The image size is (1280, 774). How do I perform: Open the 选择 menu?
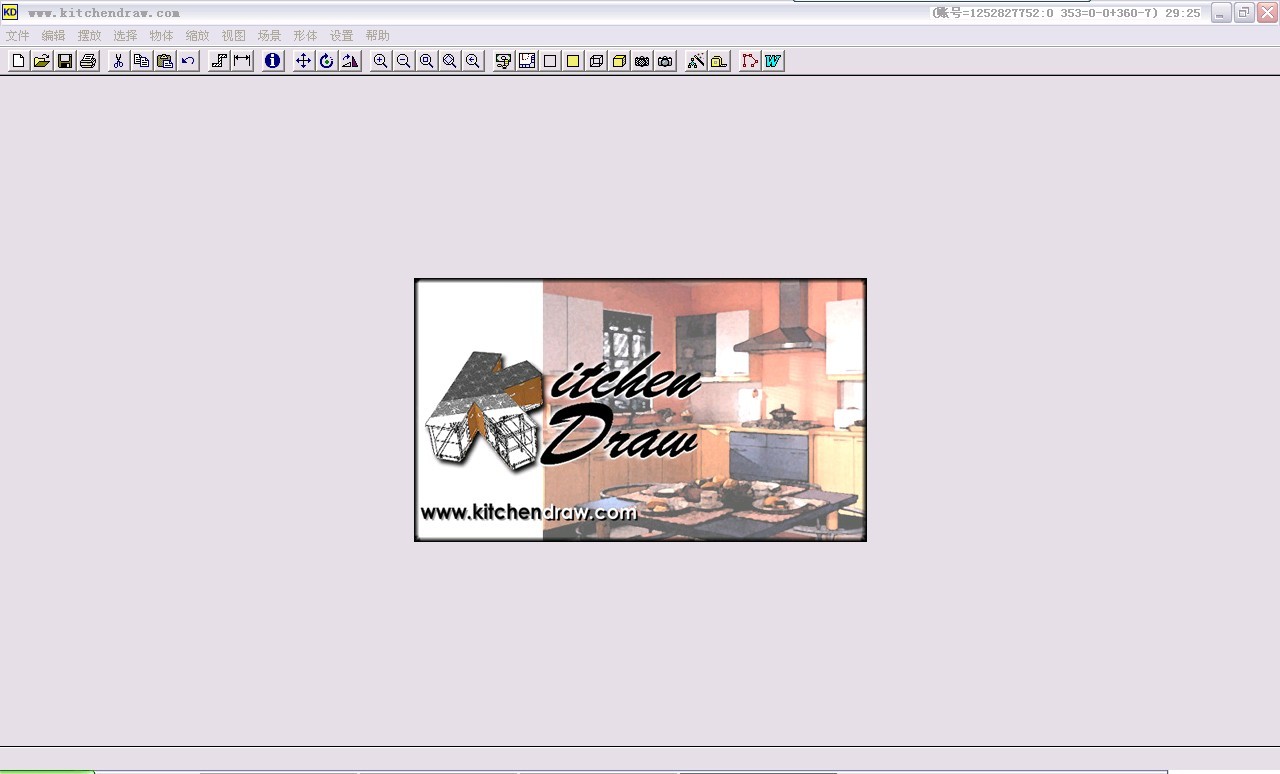(x=125, y=36)
